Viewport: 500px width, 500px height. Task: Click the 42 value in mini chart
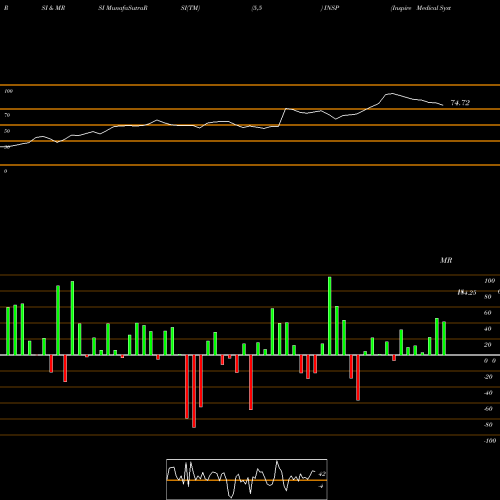(x=322, y=474)
